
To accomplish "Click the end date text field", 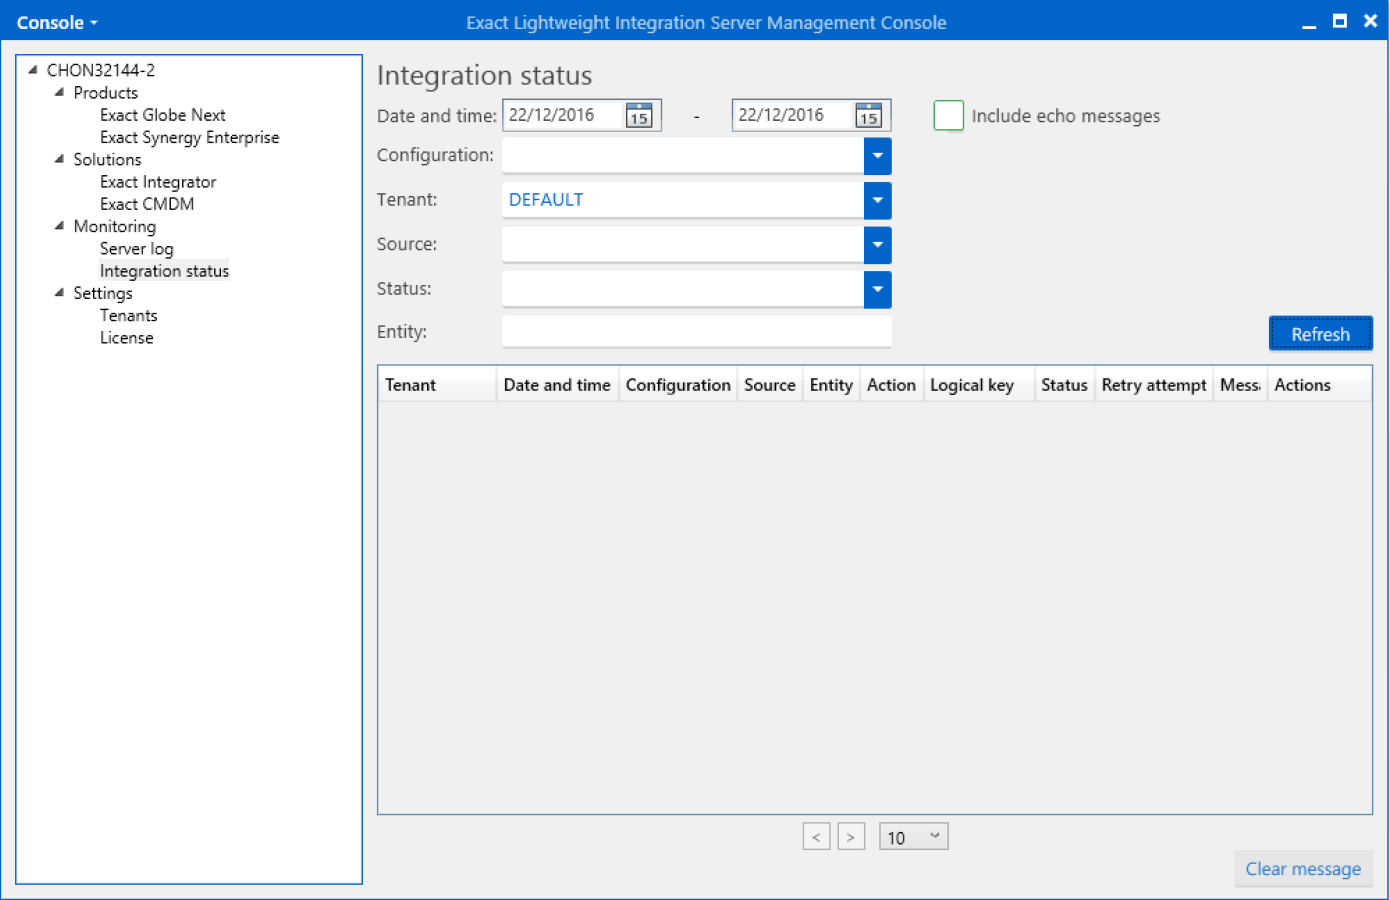I will click(793, 115).
